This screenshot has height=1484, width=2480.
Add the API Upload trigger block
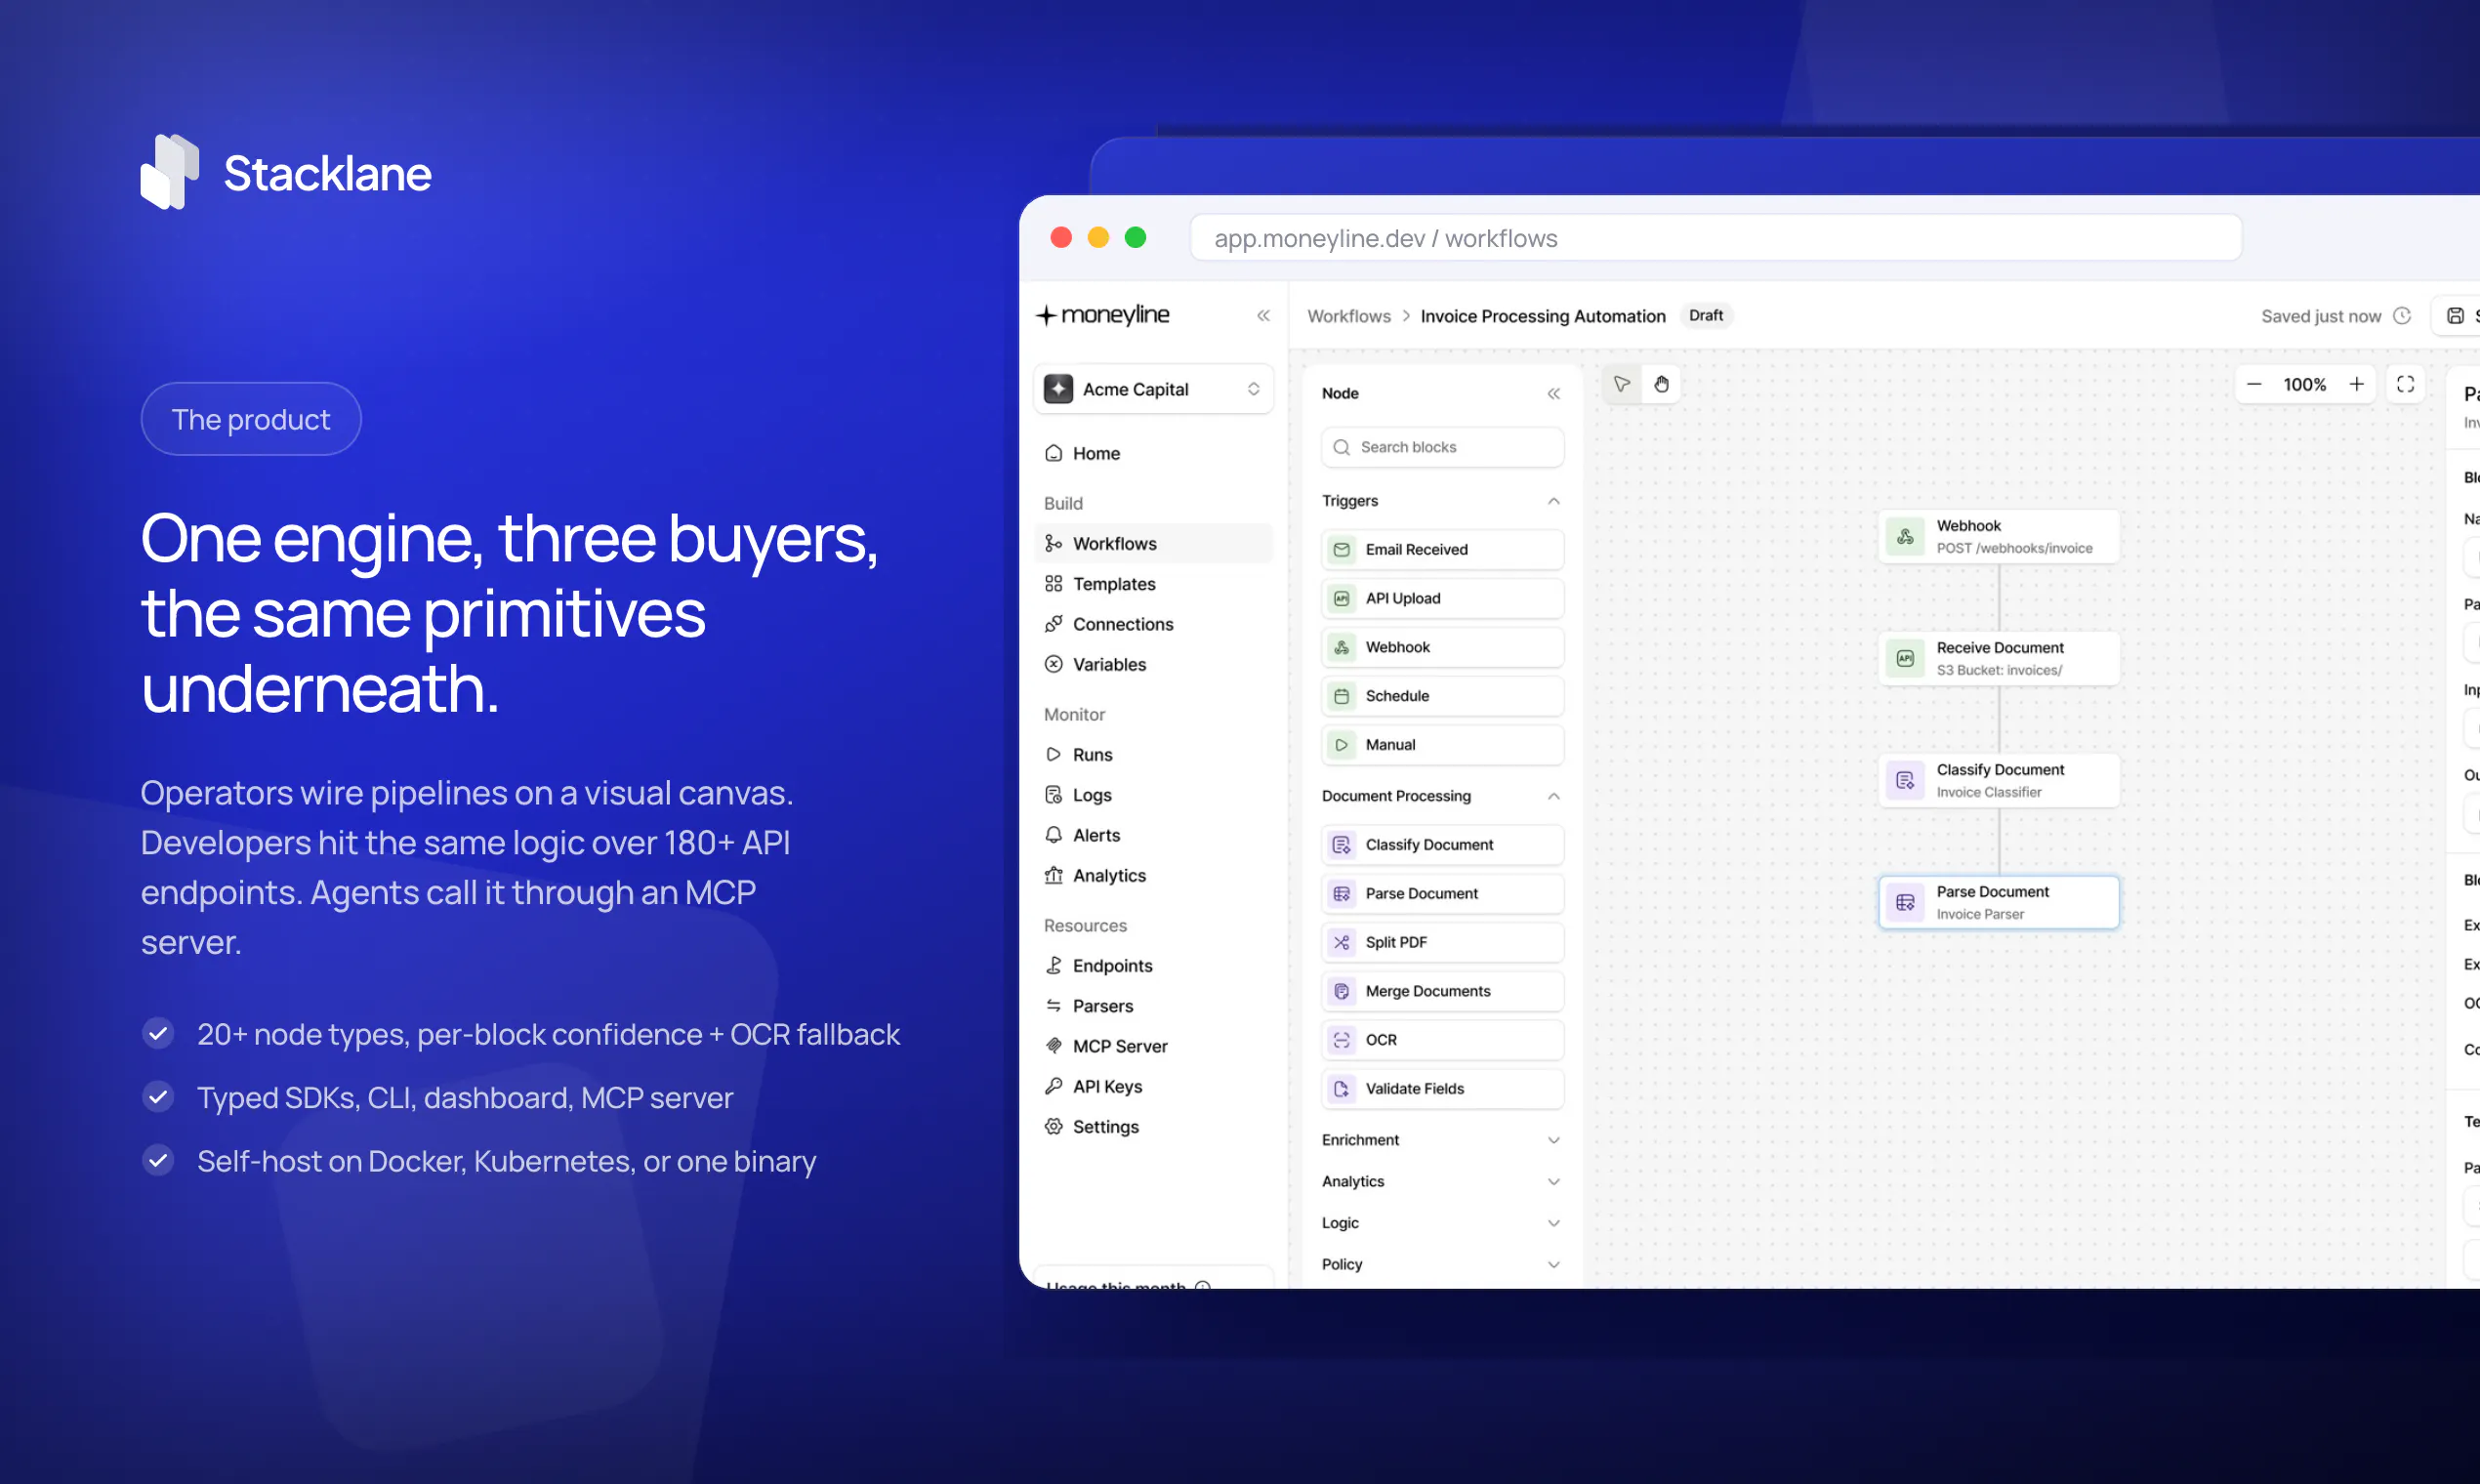click(1442, 598)
